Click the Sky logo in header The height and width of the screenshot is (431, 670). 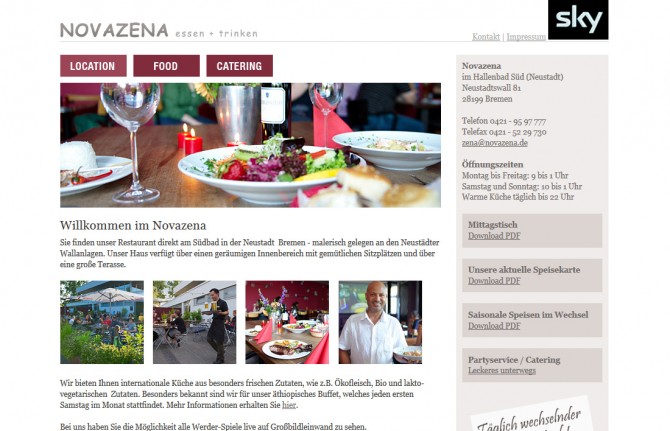578,20
